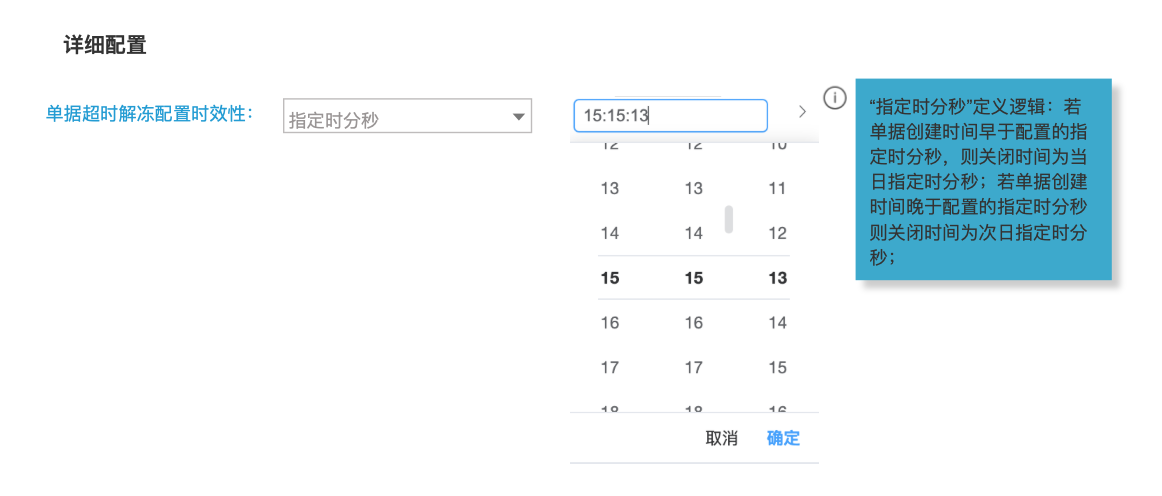Focus the 15:15:13 time input field

[670, 116]
